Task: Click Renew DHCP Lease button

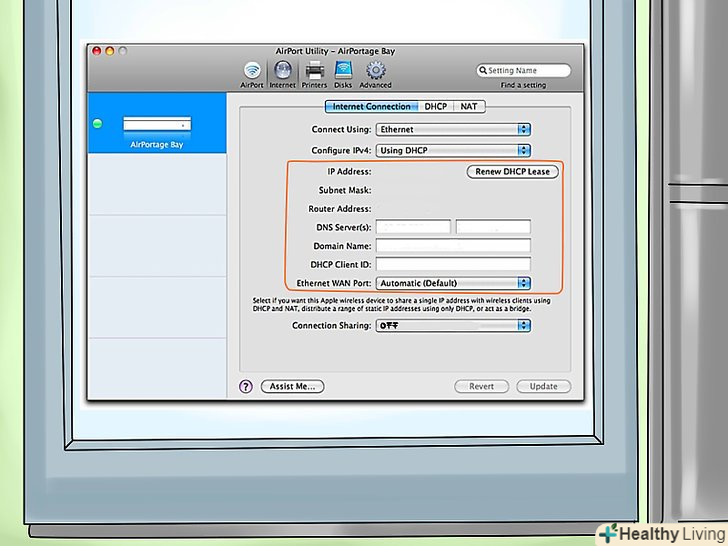Action: tap(512, 172)
